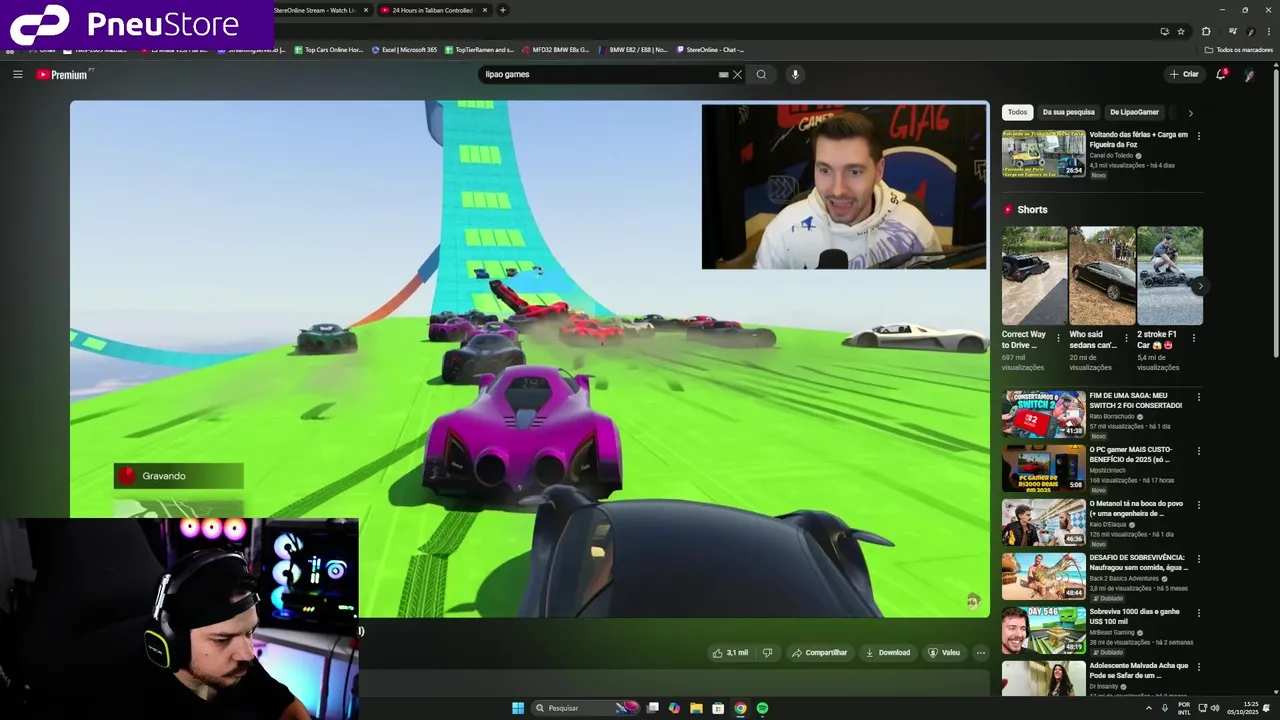
Task: Open Windows Start menu
Action: tap(517, 708)
